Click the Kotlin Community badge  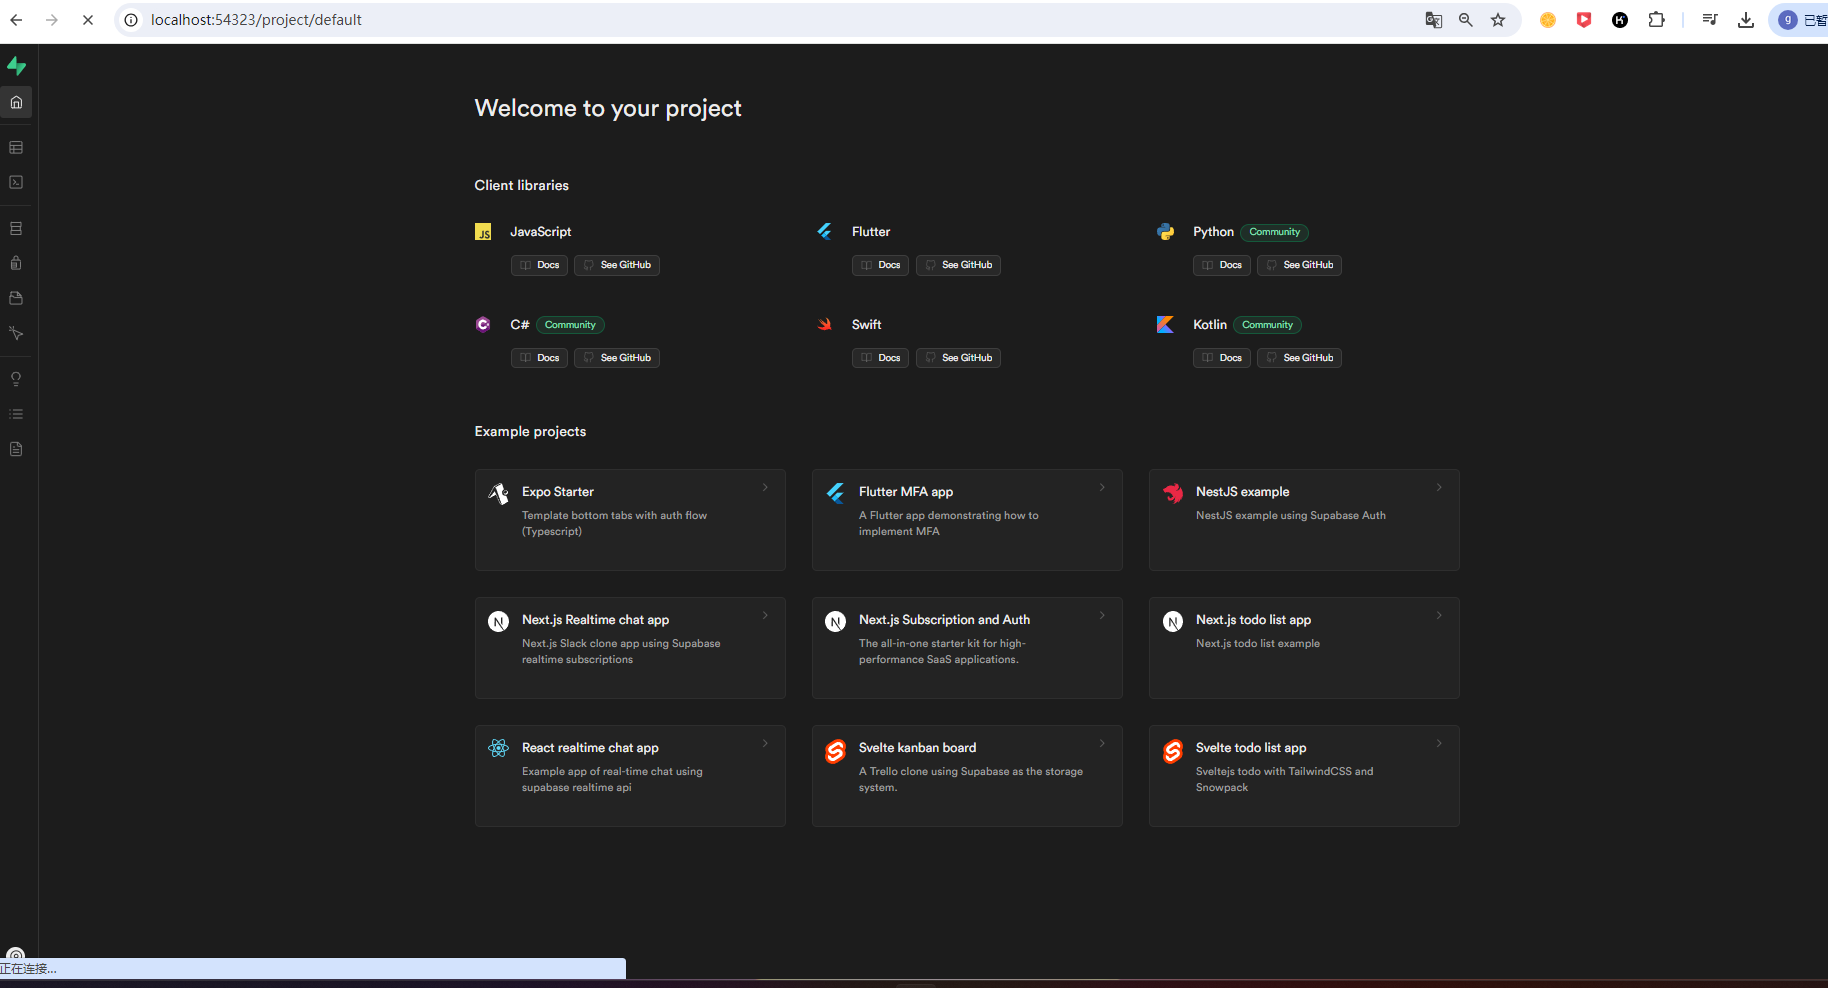pos(1267,325)
